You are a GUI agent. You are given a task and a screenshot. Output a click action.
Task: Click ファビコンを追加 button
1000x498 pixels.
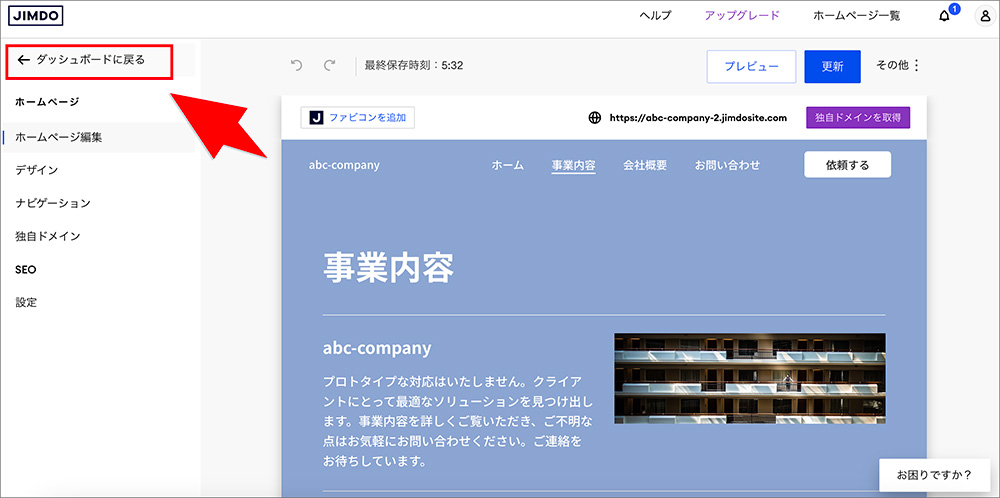point(358,118)
